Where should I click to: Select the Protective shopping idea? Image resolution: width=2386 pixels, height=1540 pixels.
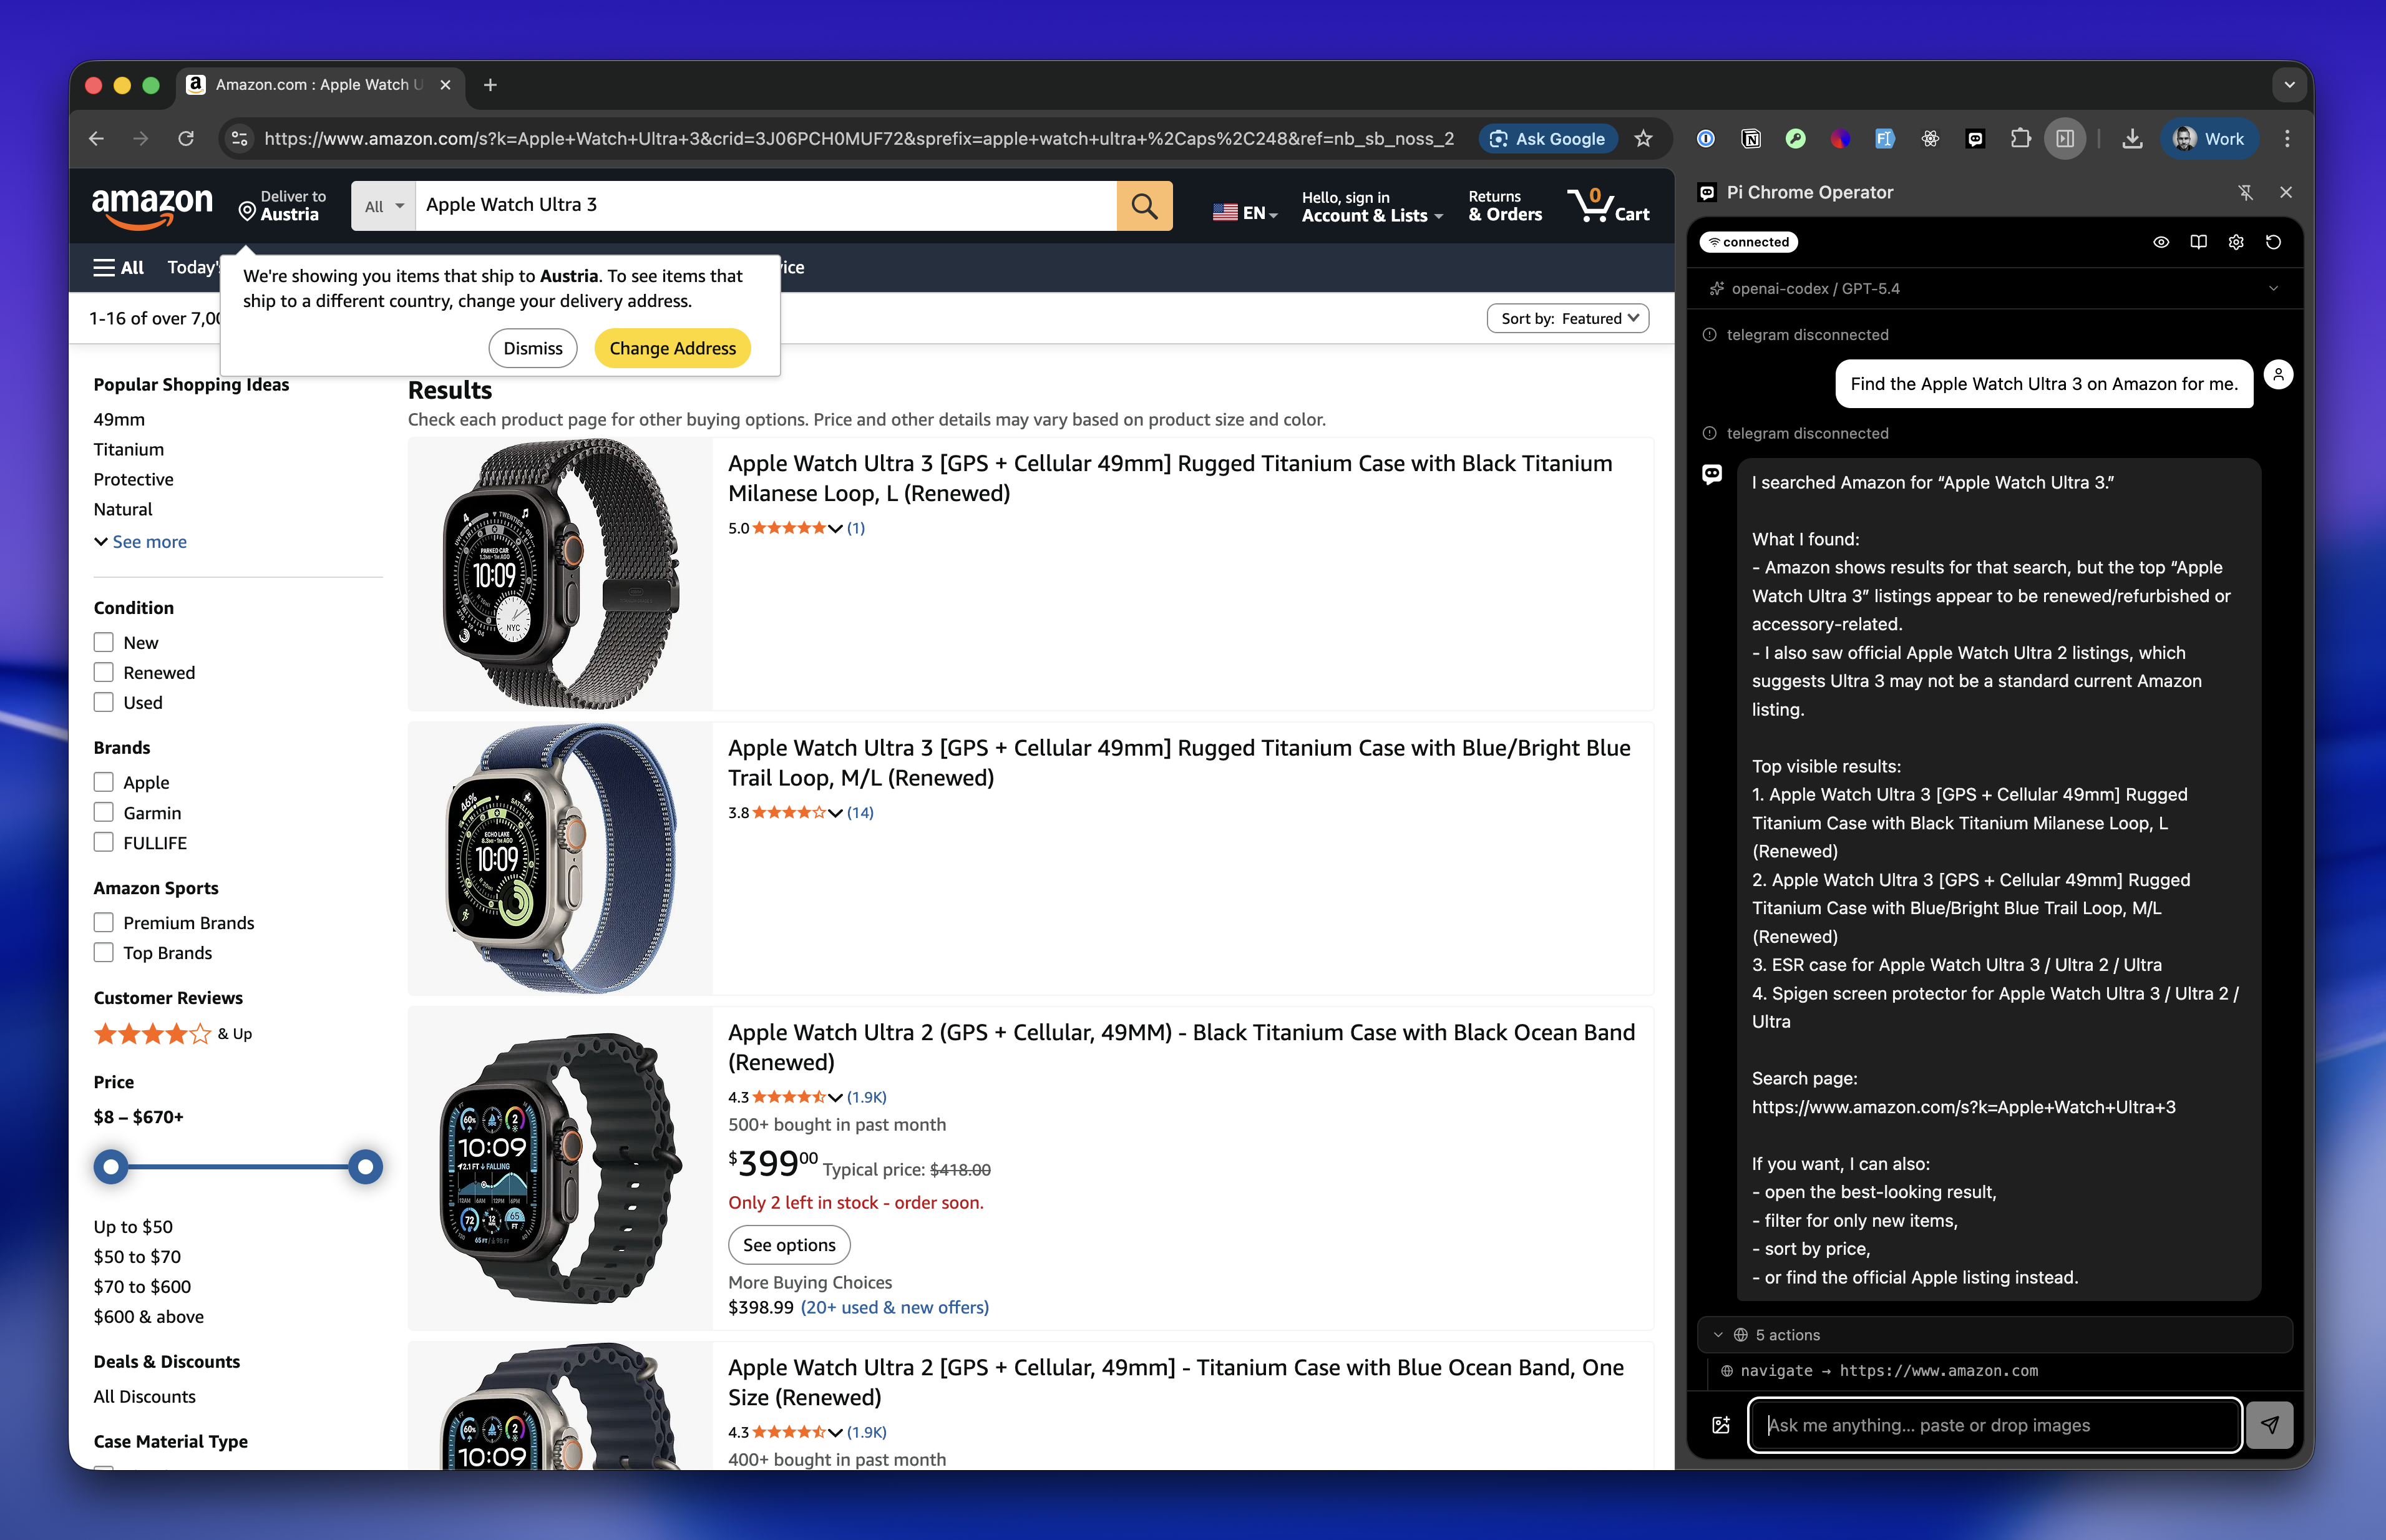[x=134, y=479]
